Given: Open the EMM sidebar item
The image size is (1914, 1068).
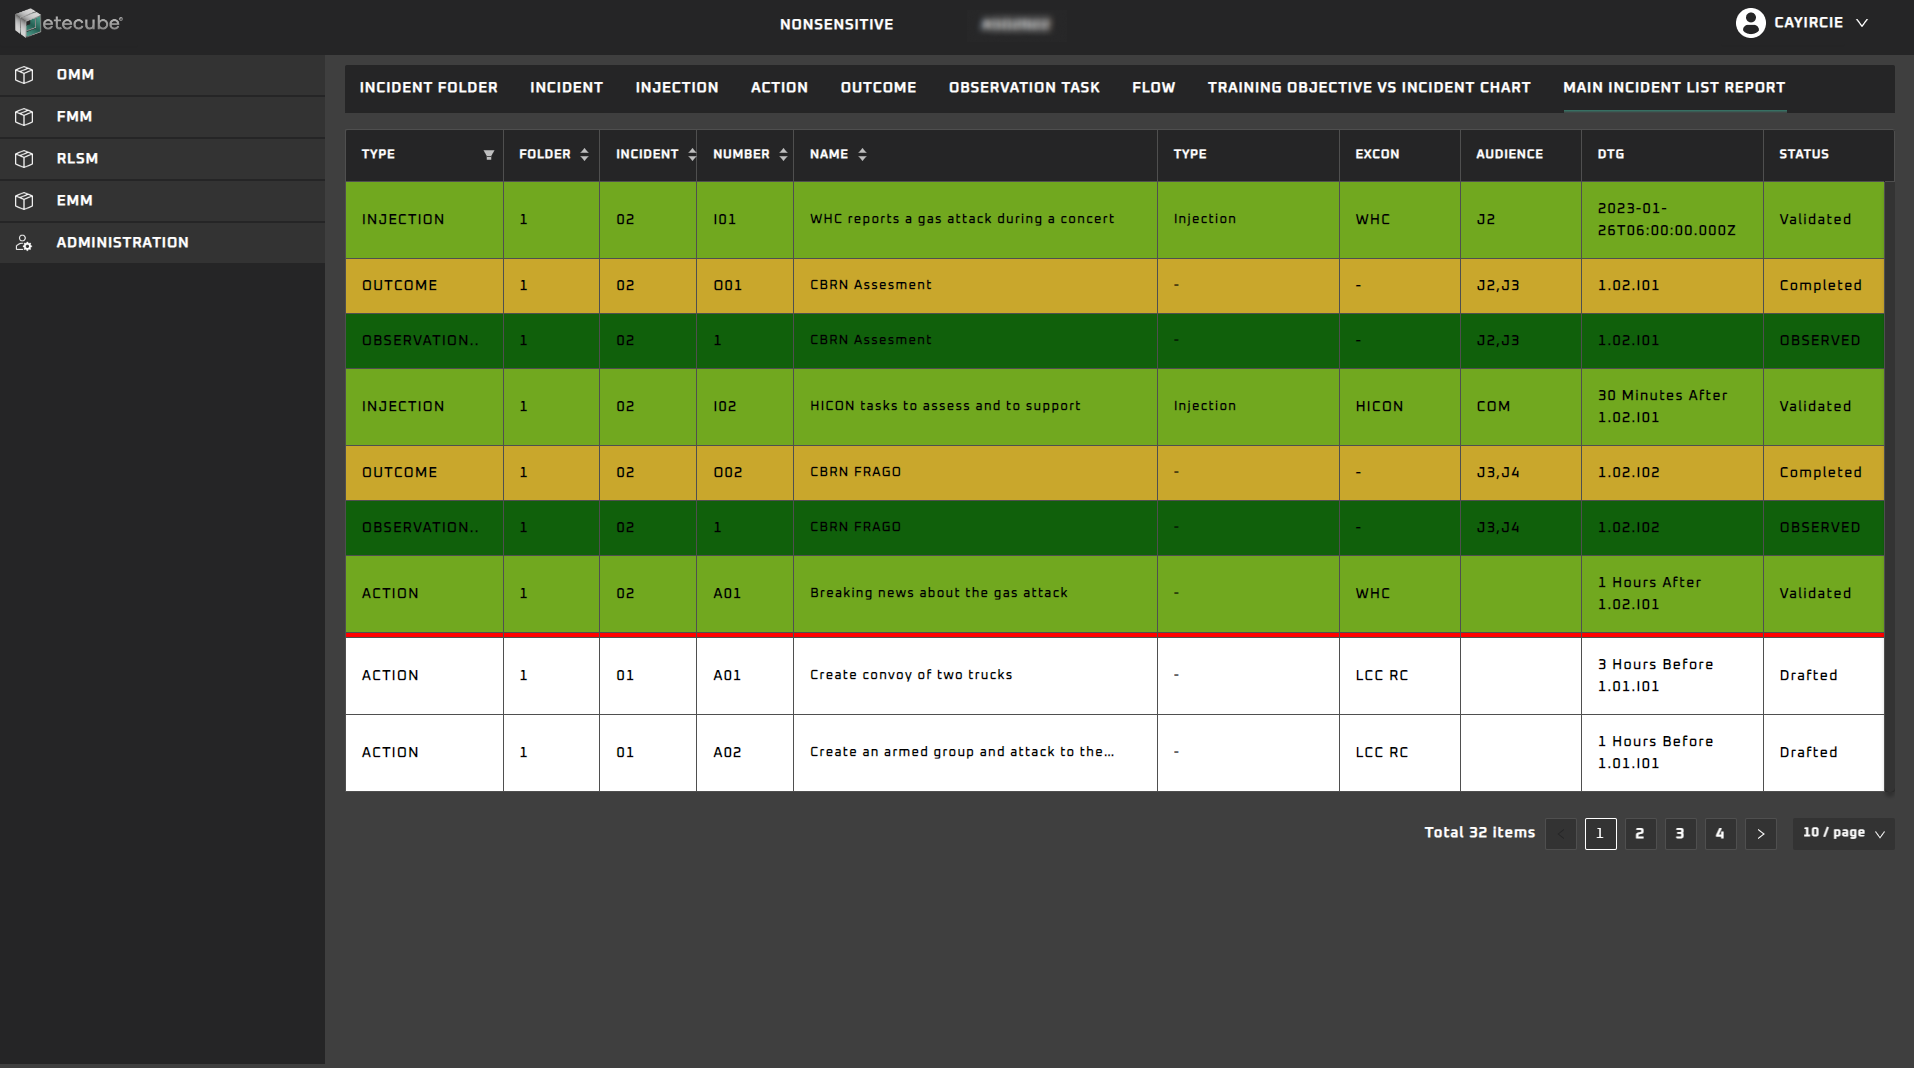Looking at the screenshot, I should click(x=162, y=201).
